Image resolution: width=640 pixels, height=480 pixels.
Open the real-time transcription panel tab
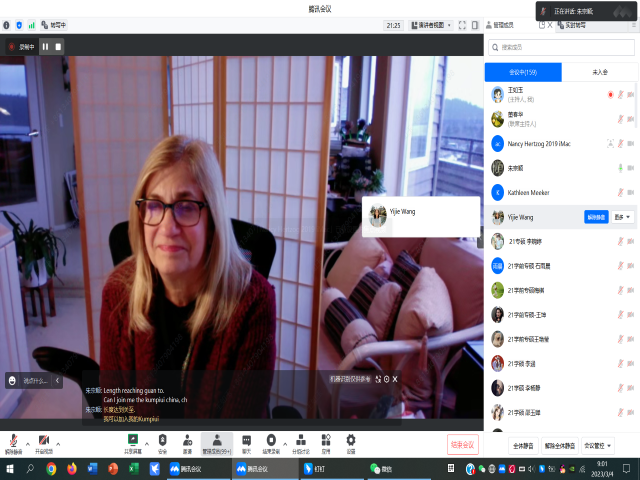coord(572,25)
